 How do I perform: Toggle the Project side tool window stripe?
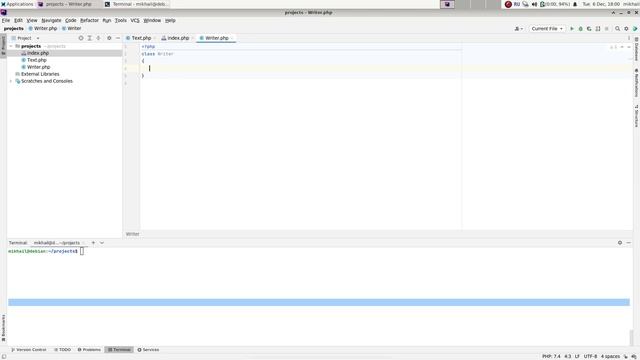(3, 46)
